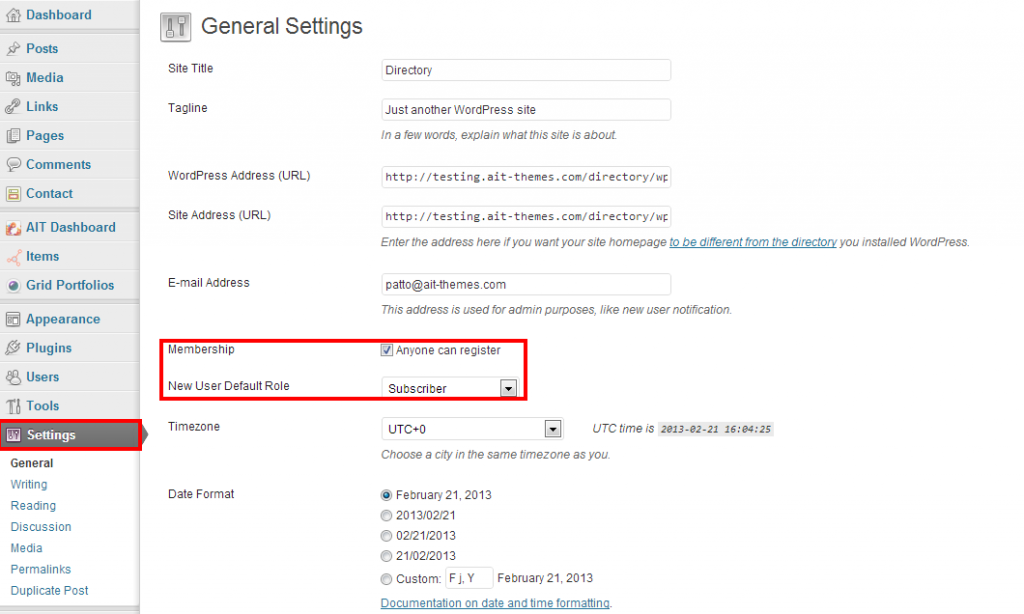Click the Comments speech bubble icon
Image resolution: width=1024 pixels, height=614 pixels.
coord(14,165)
